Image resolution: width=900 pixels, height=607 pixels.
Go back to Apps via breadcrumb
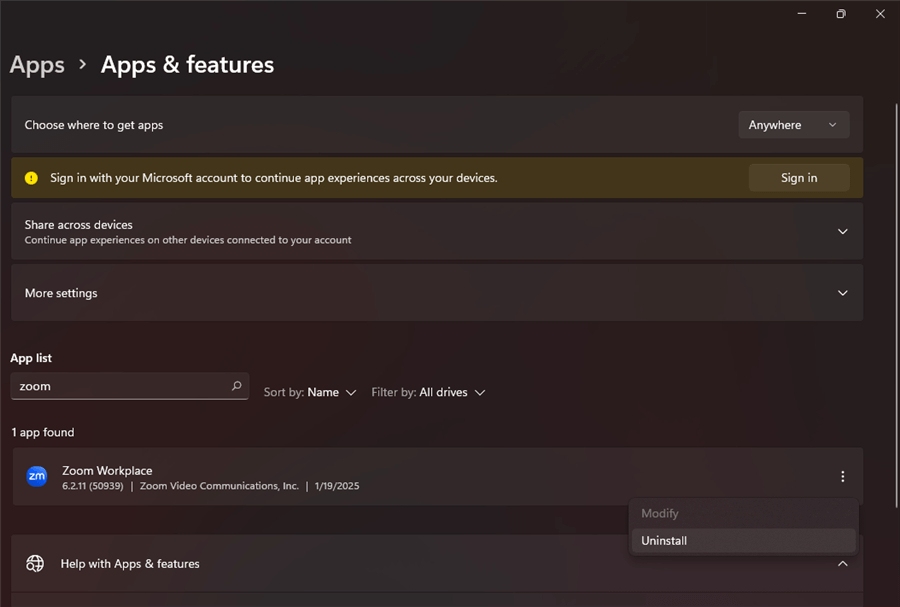[37, 65]
